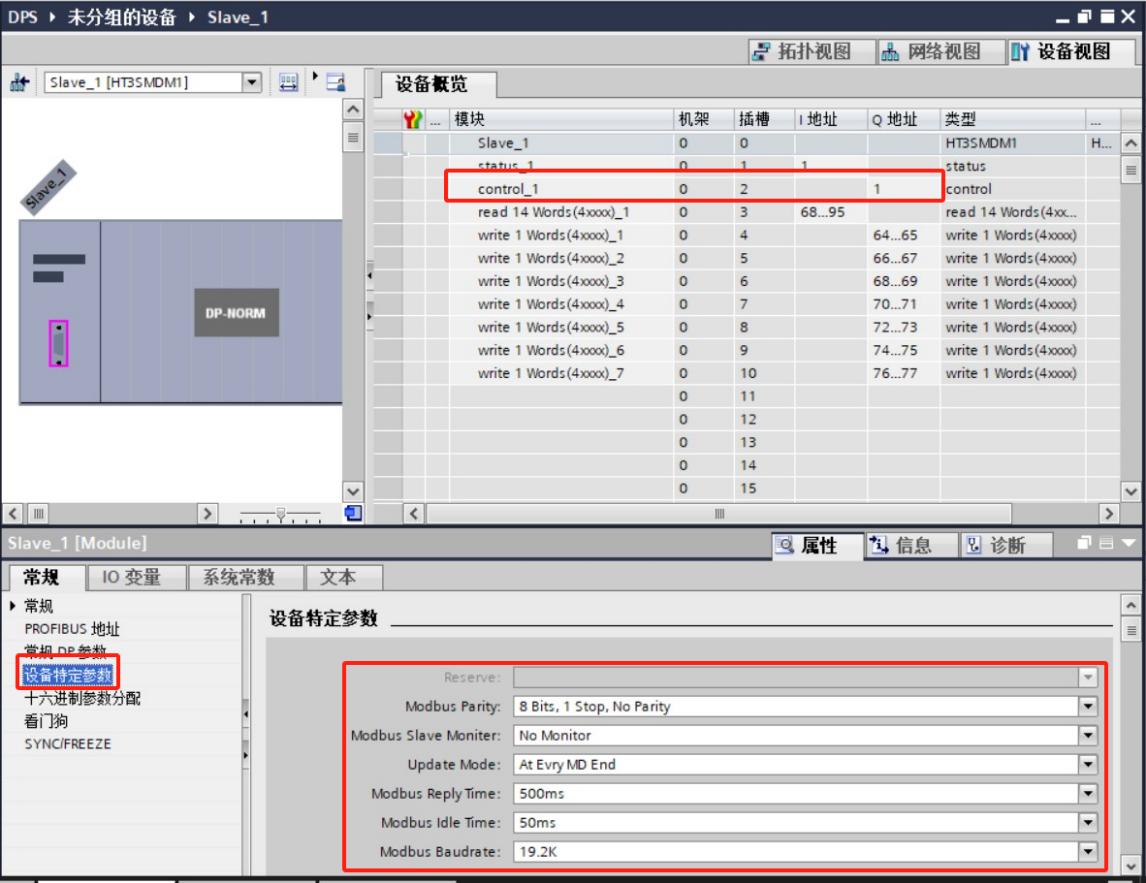Click ungrouped devices breadcrumb in title bar
Image resolution: width=1146 pixels, height=883 pixels.
(x=121, y=17)
